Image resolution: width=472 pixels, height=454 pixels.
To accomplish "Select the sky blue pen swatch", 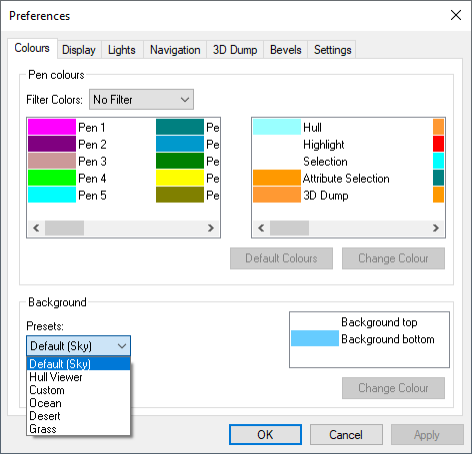I will click(180, 144).
